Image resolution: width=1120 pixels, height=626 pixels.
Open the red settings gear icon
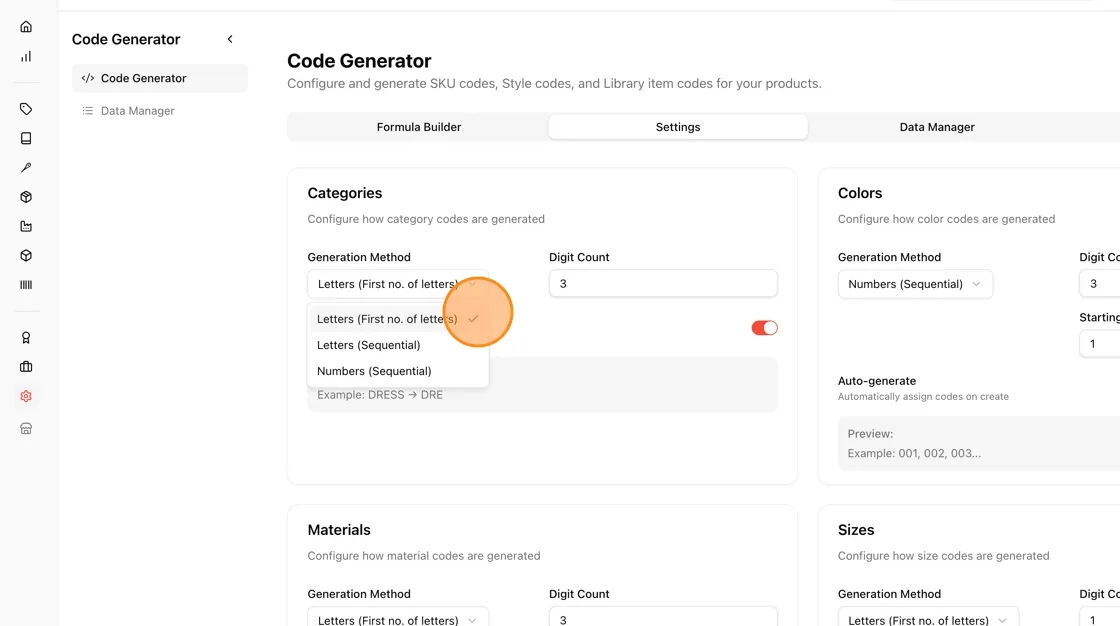(26, 396)
